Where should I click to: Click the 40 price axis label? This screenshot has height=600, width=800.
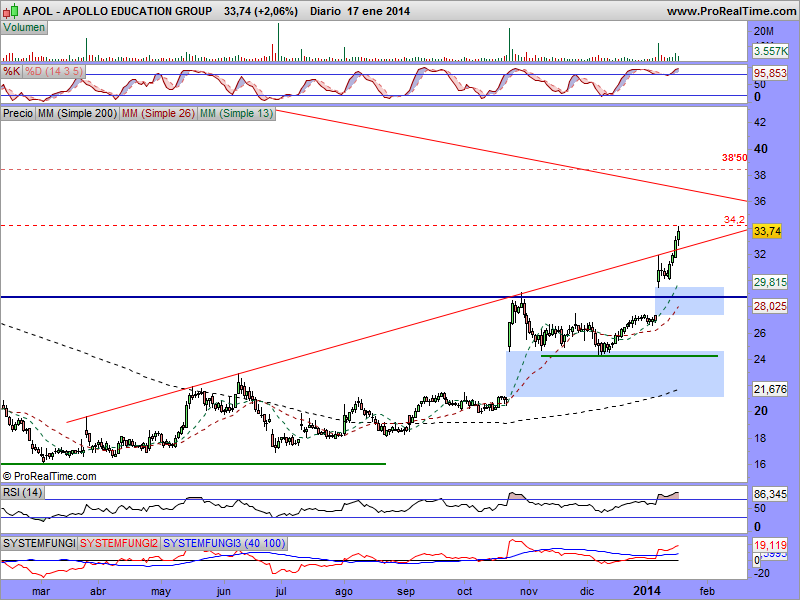(x=761, y=148)
